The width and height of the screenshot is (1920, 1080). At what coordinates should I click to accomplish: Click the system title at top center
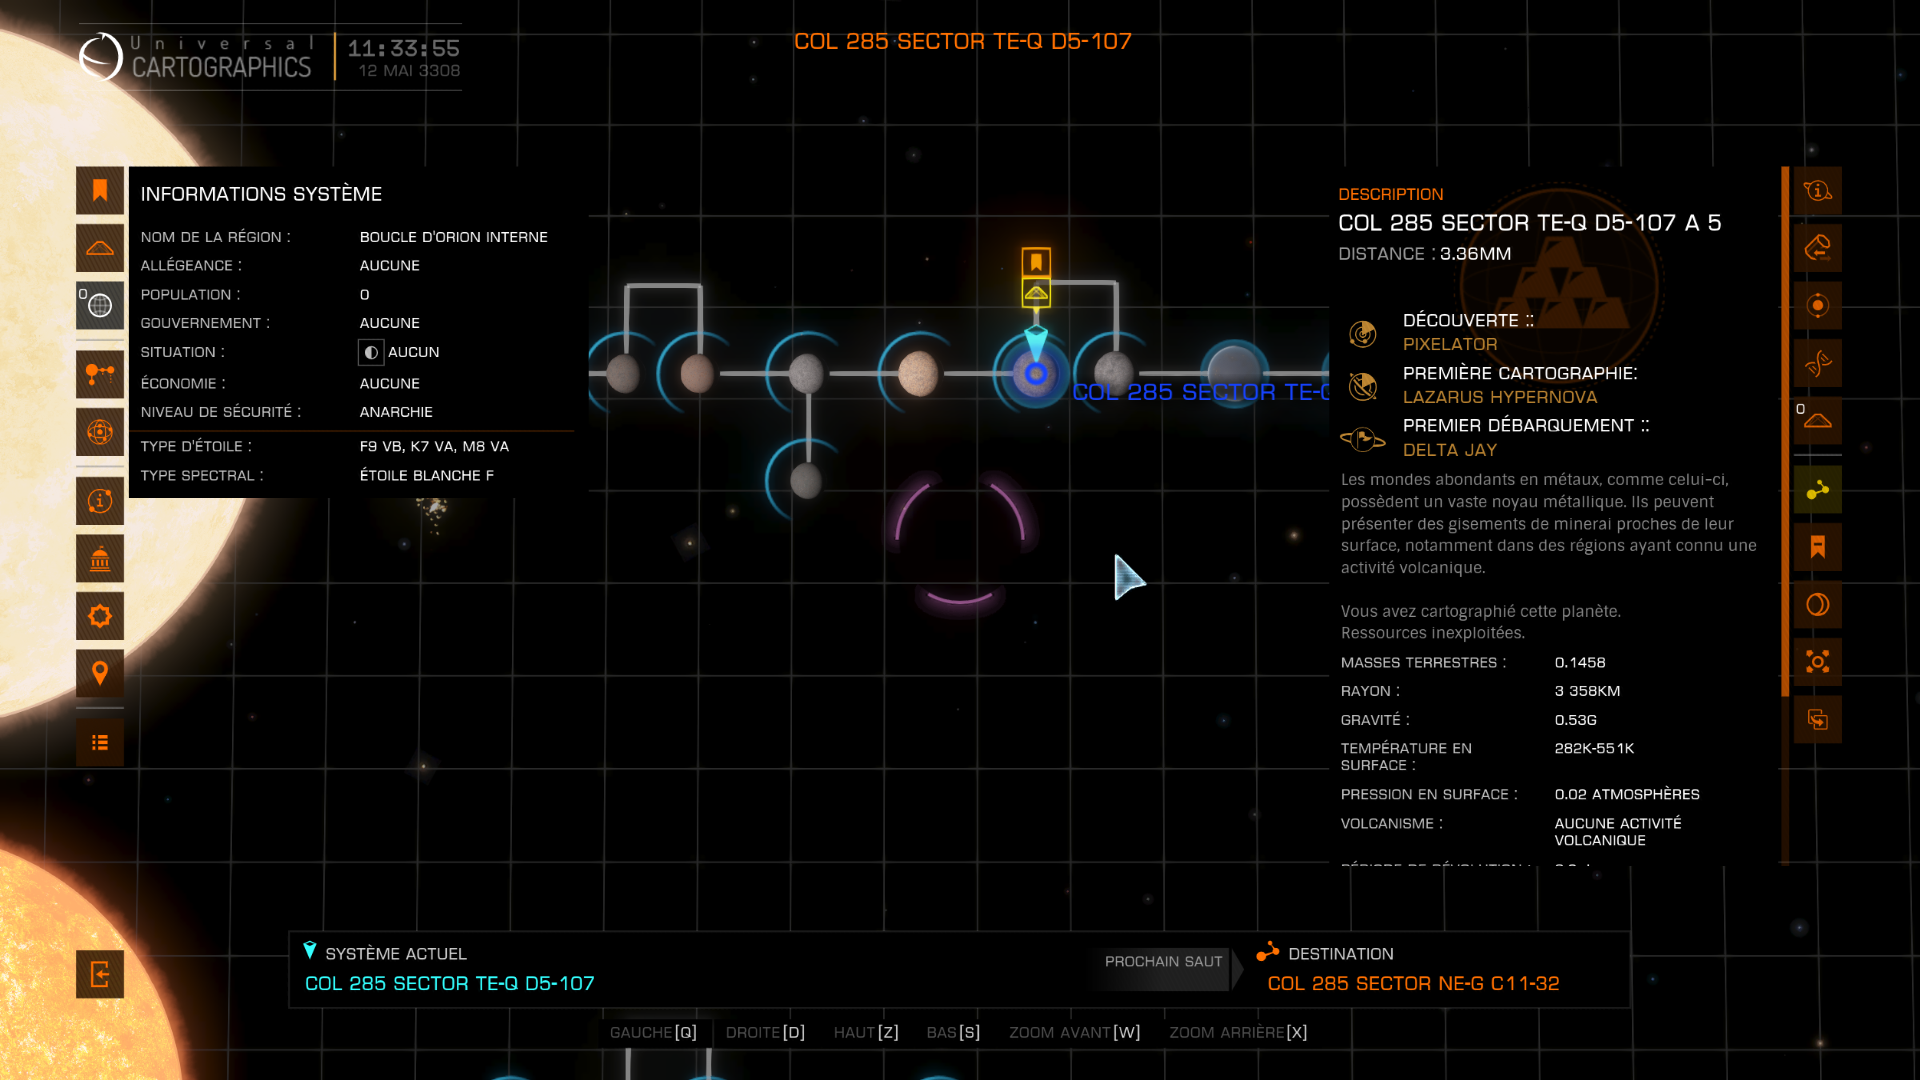click(x=962, y=41)
